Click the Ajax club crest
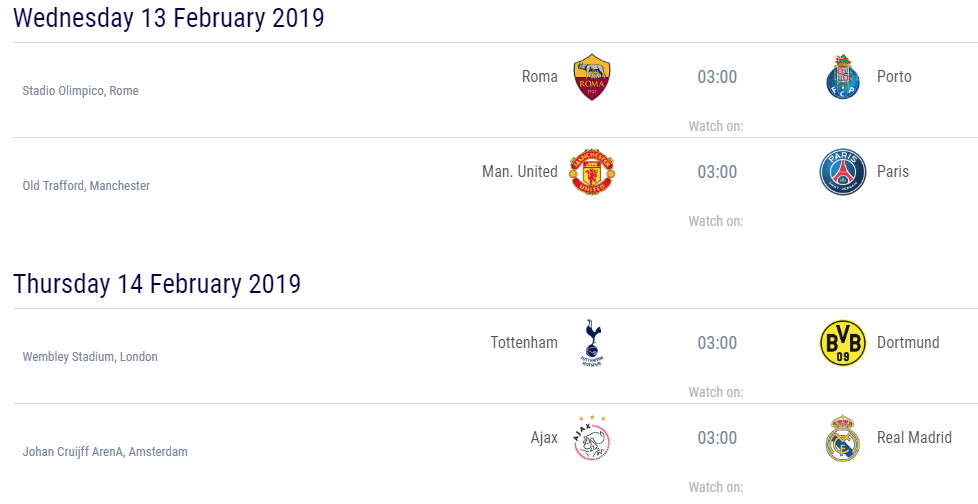The width and height of the screenshot is (978, 504). 591,438
